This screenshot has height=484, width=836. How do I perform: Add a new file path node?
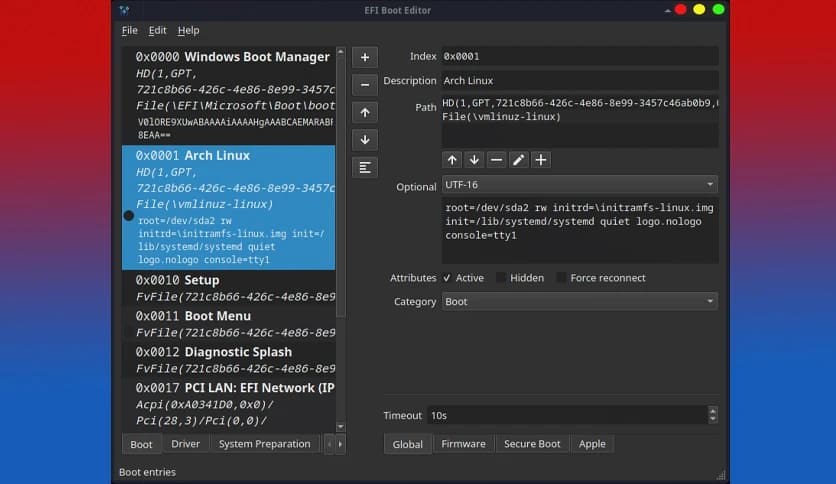pyautogui.click(x=541, y=160)
